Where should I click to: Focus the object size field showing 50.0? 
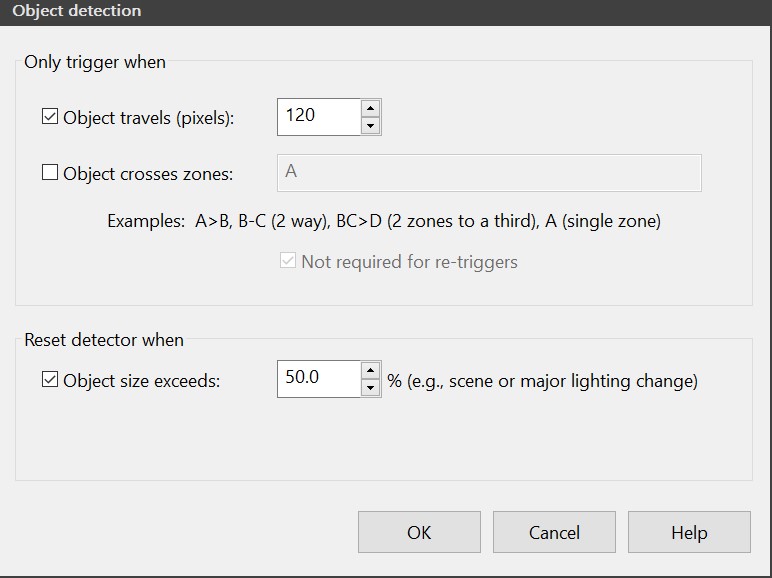(318, 379)
